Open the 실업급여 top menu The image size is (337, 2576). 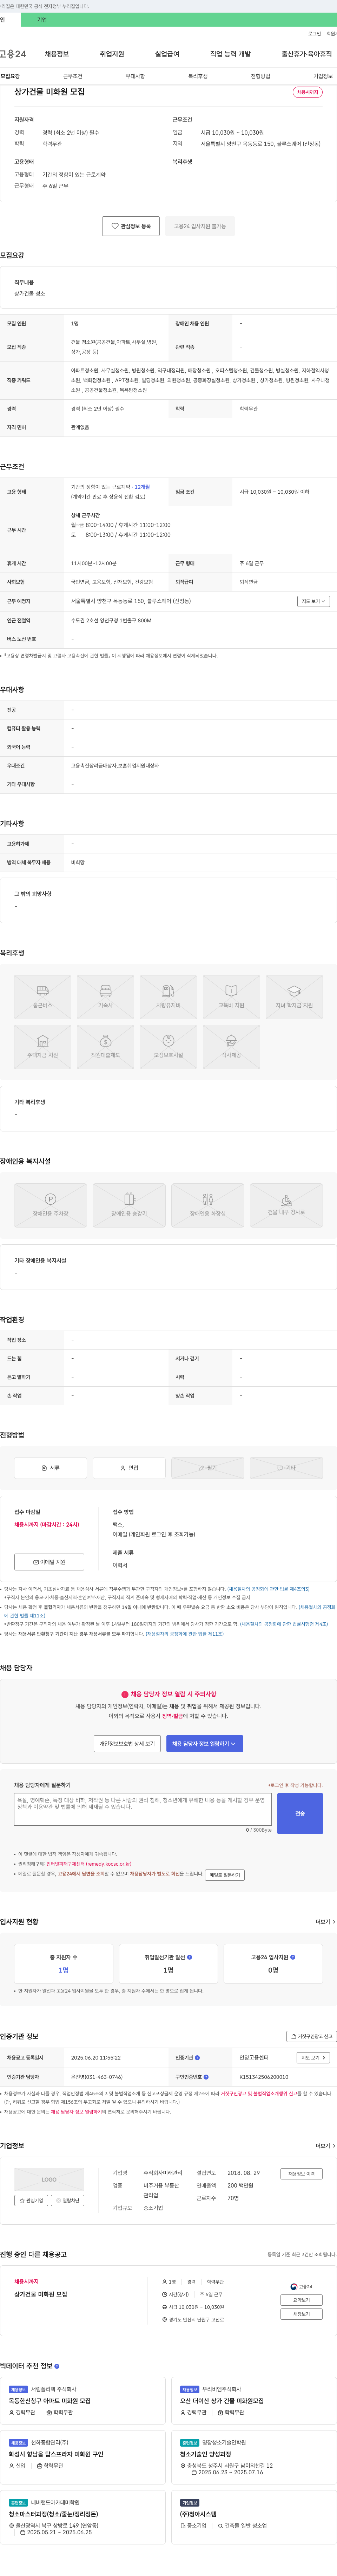pos(167,54)
